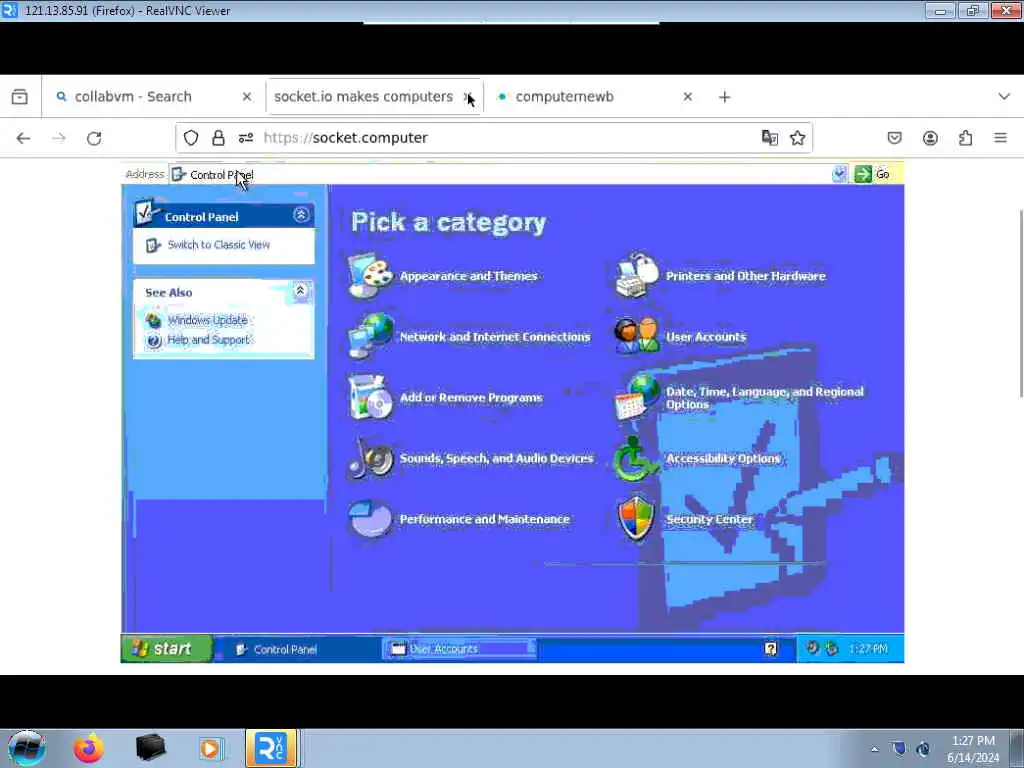1024x768 pixels.
Task: Click the site padlock security icon
Action: pyautogui.click(x=218, y=138)
